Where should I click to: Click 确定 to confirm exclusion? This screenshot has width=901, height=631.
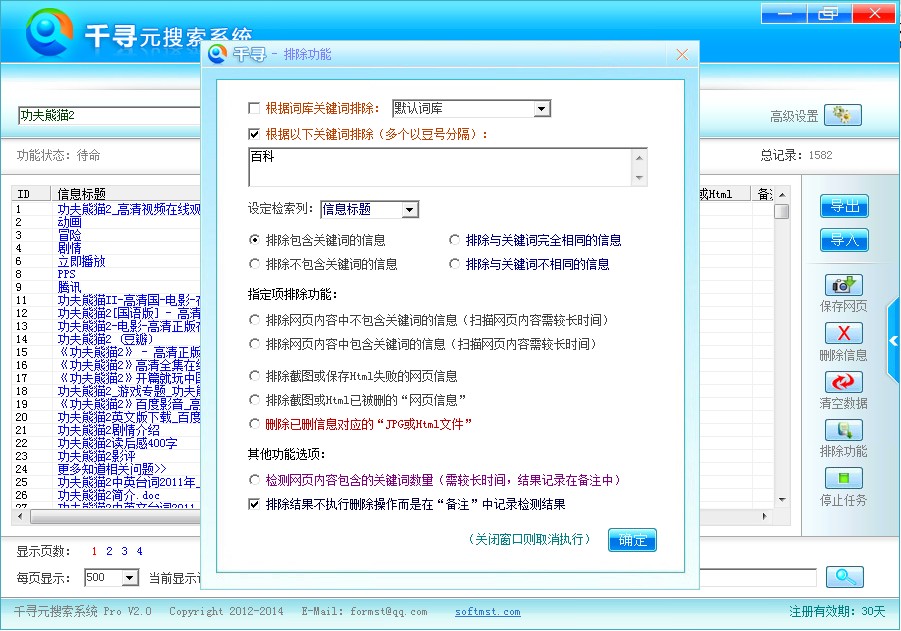(x=632, y=540)
